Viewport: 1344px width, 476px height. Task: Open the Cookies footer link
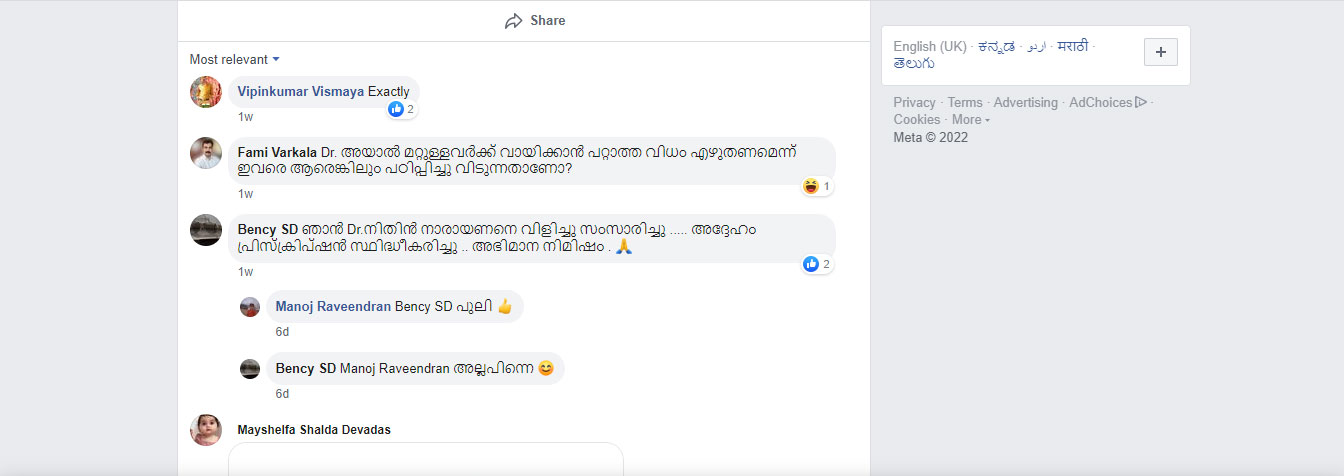[x=917, y=120]
